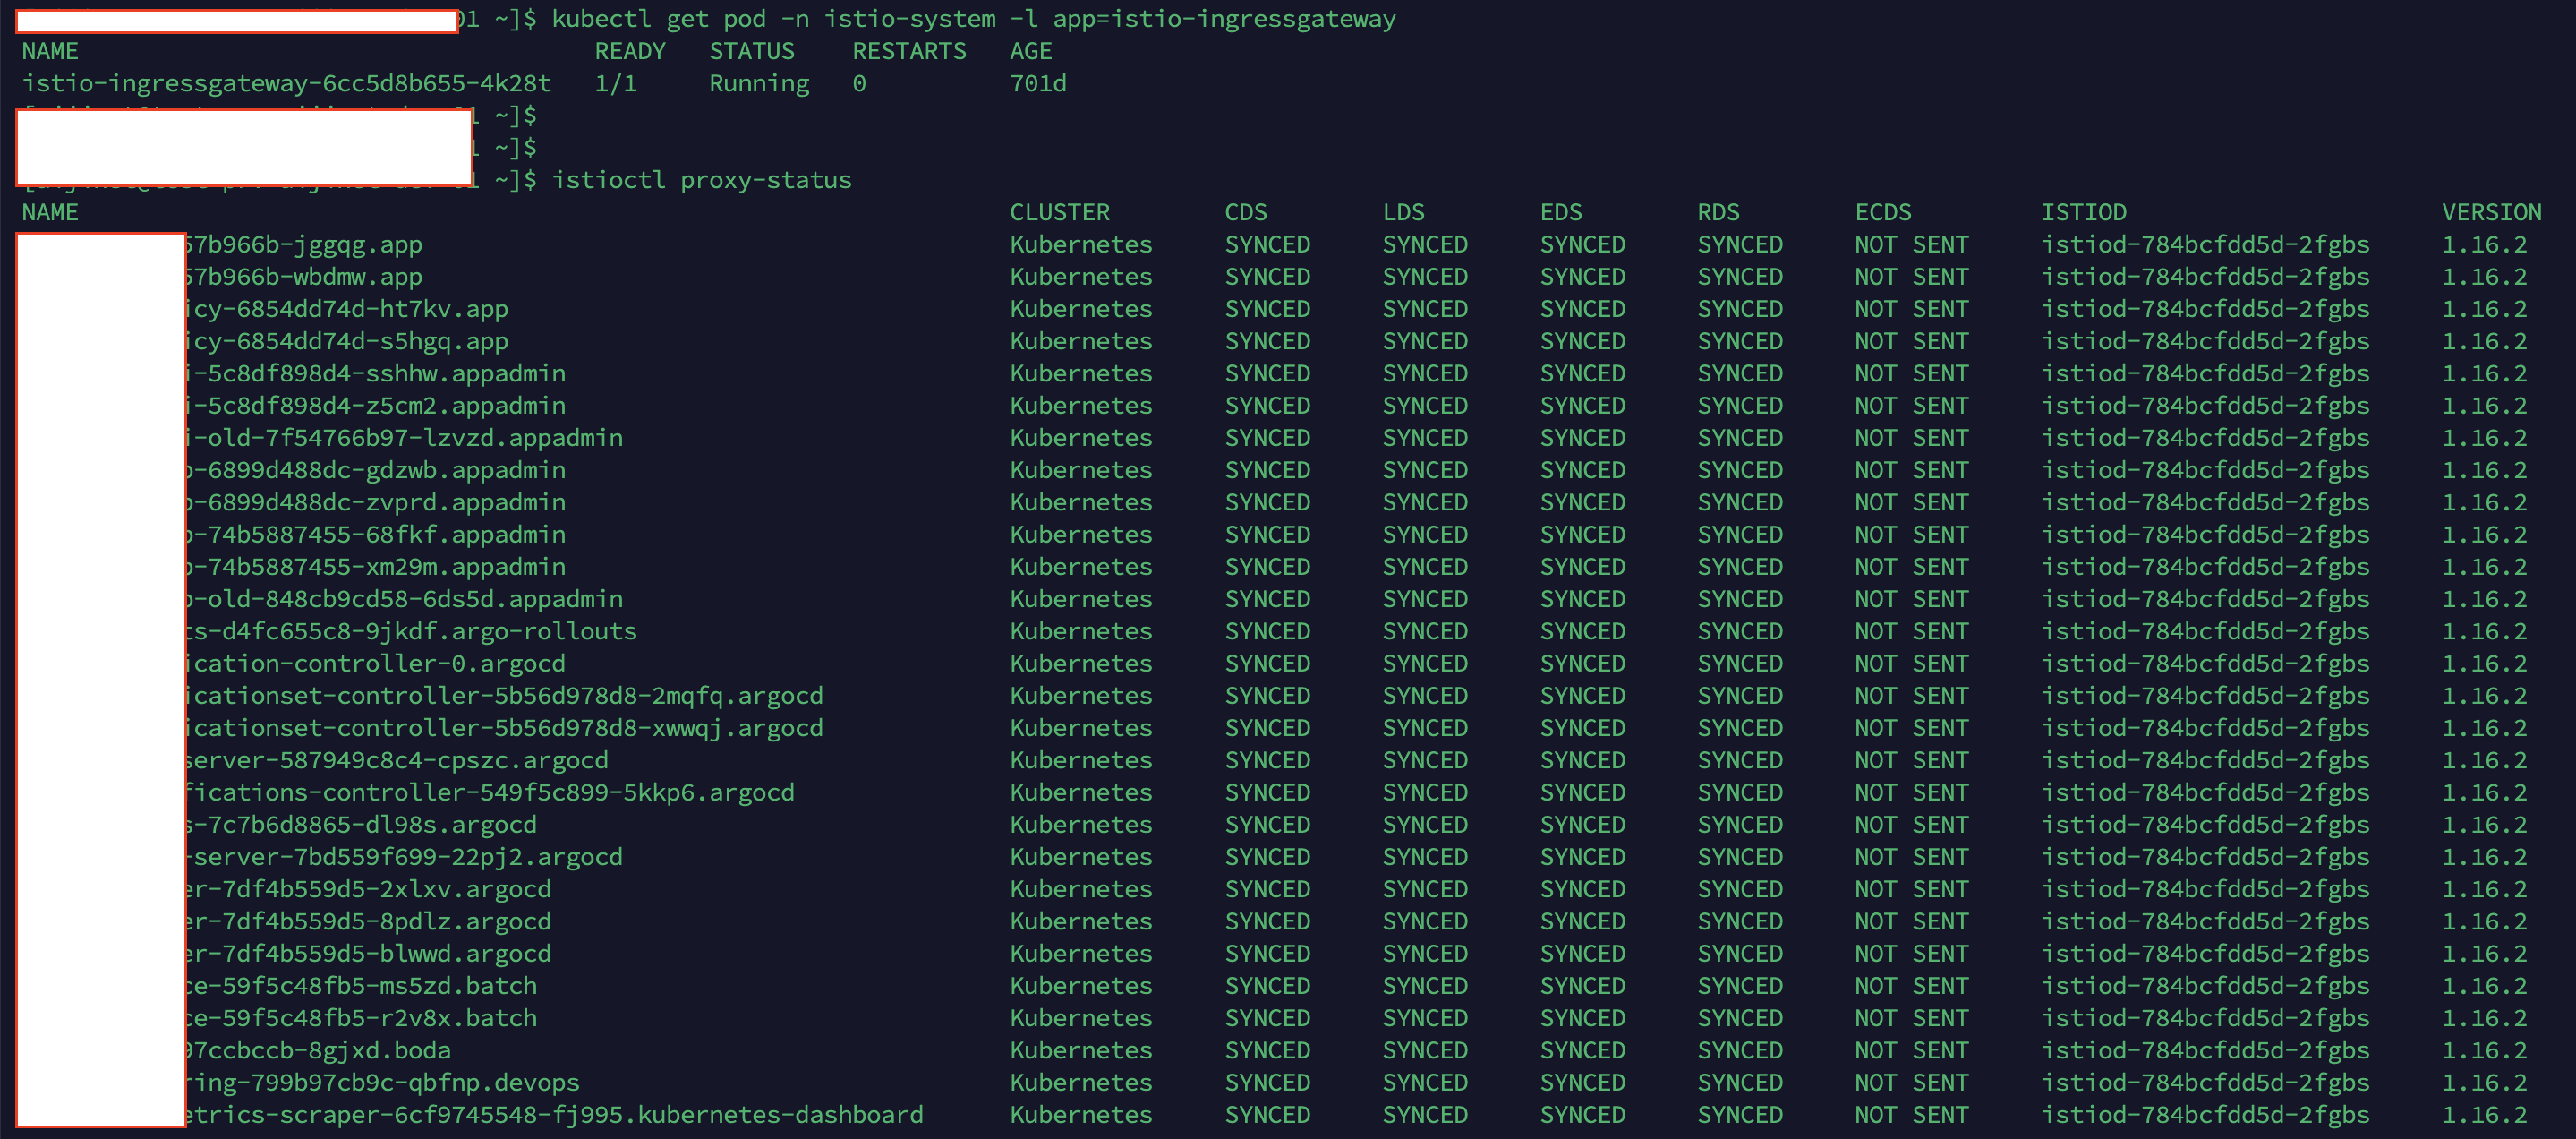
Task: Click the istio-ingressgateway-6cc5d8b655-4k28t pod name
Action: pyautogui.click(x=286, y=83)
